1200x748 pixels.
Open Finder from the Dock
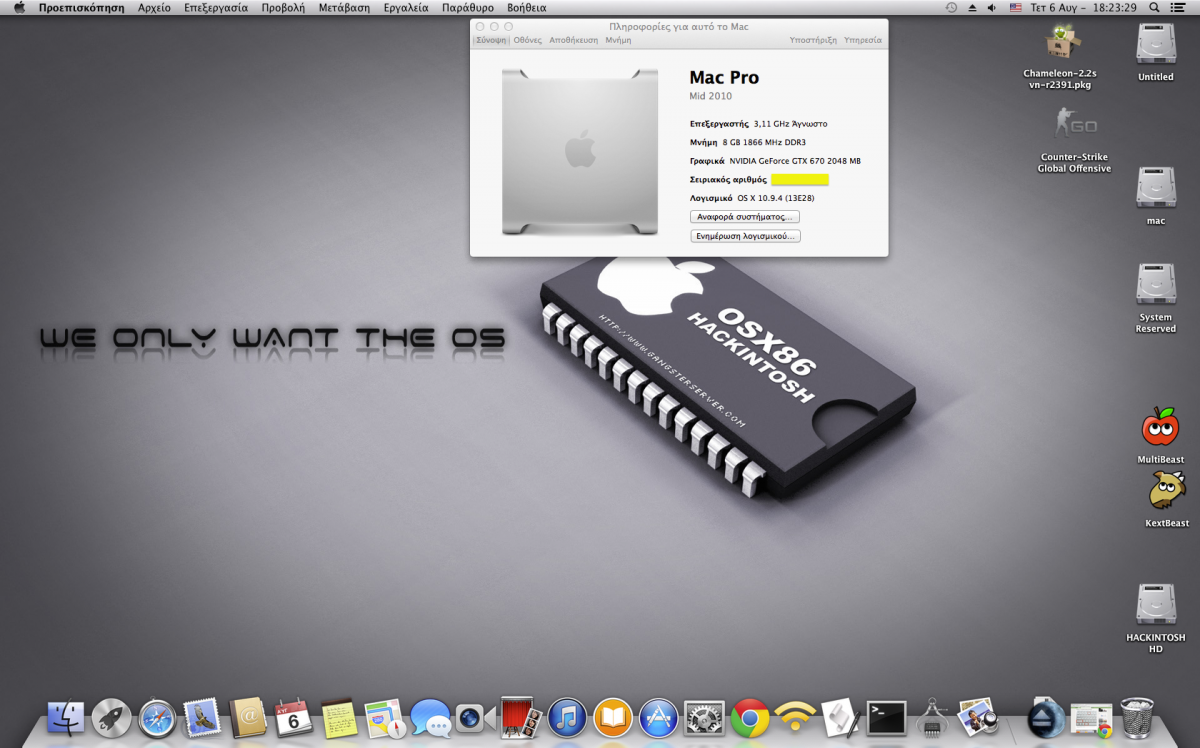click(66, 717)
